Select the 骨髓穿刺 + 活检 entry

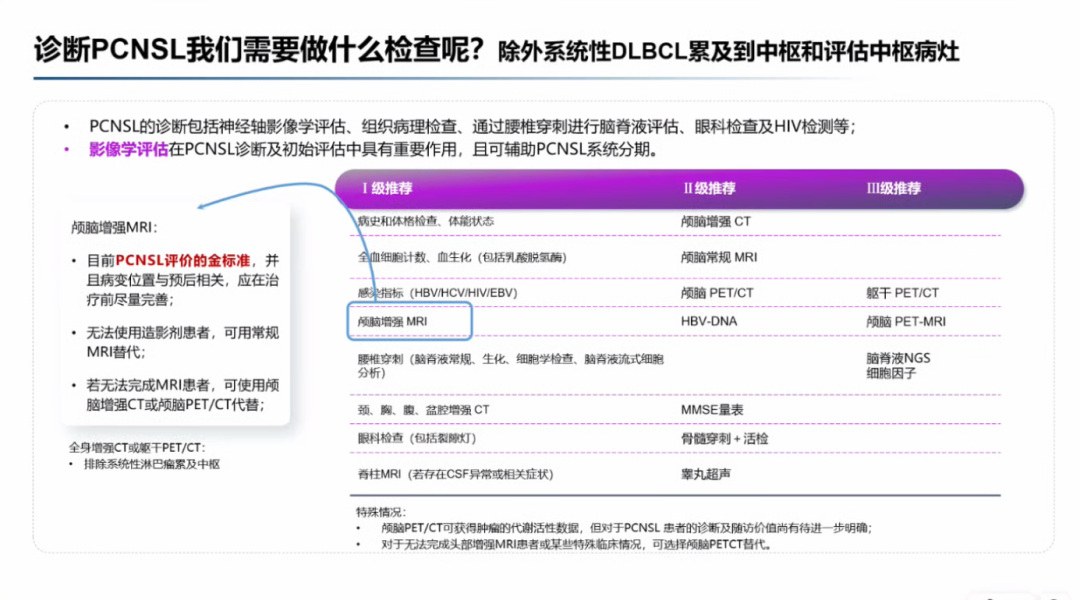[x=724, y=439]
